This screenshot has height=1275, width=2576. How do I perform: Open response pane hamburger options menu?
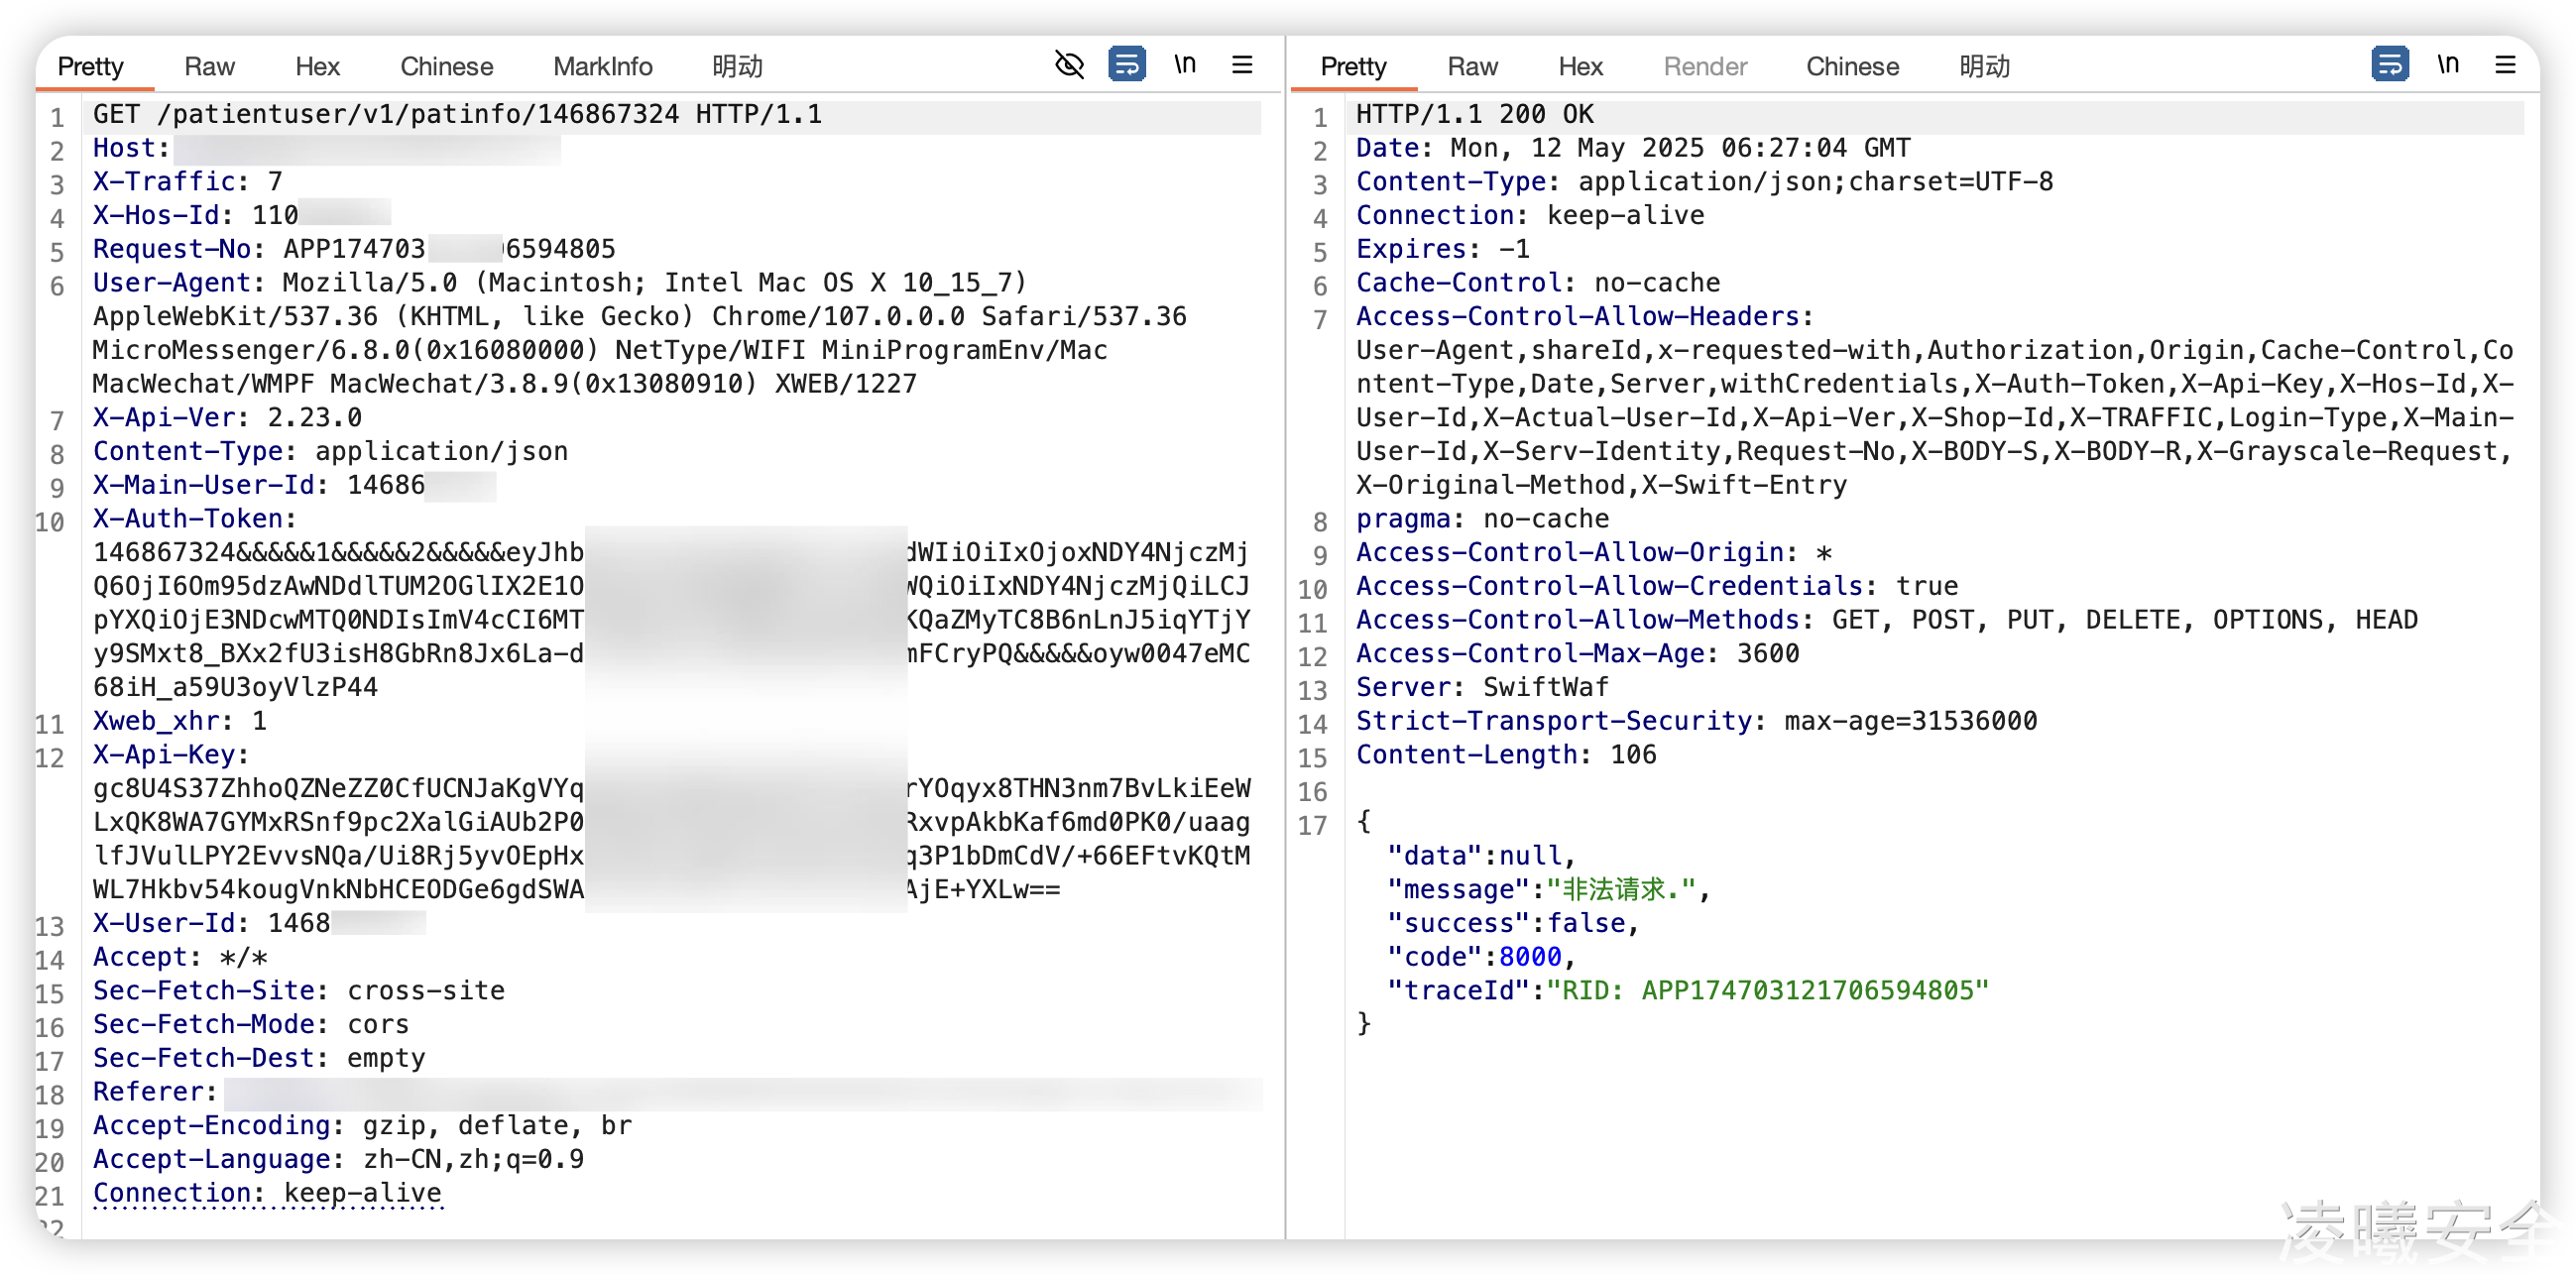[2505, 65]
